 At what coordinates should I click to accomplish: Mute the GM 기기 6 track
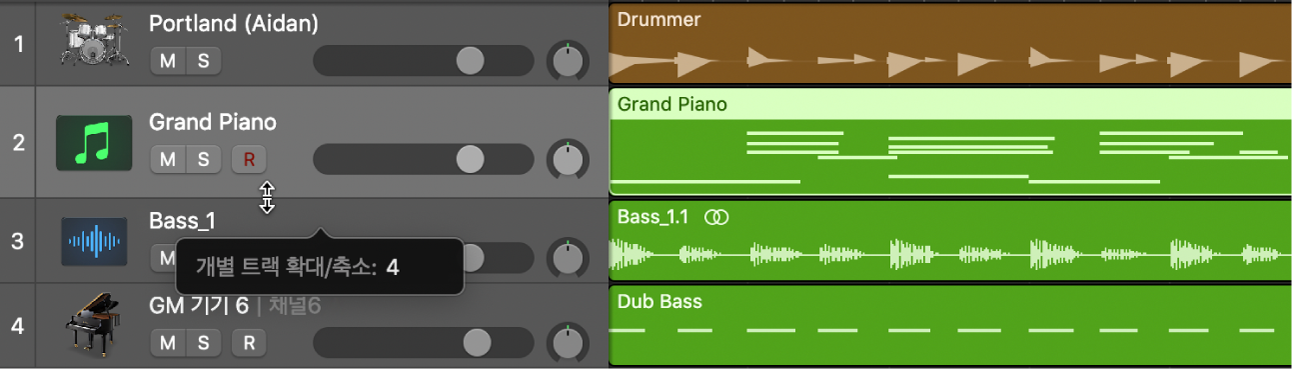pos(168,343)
